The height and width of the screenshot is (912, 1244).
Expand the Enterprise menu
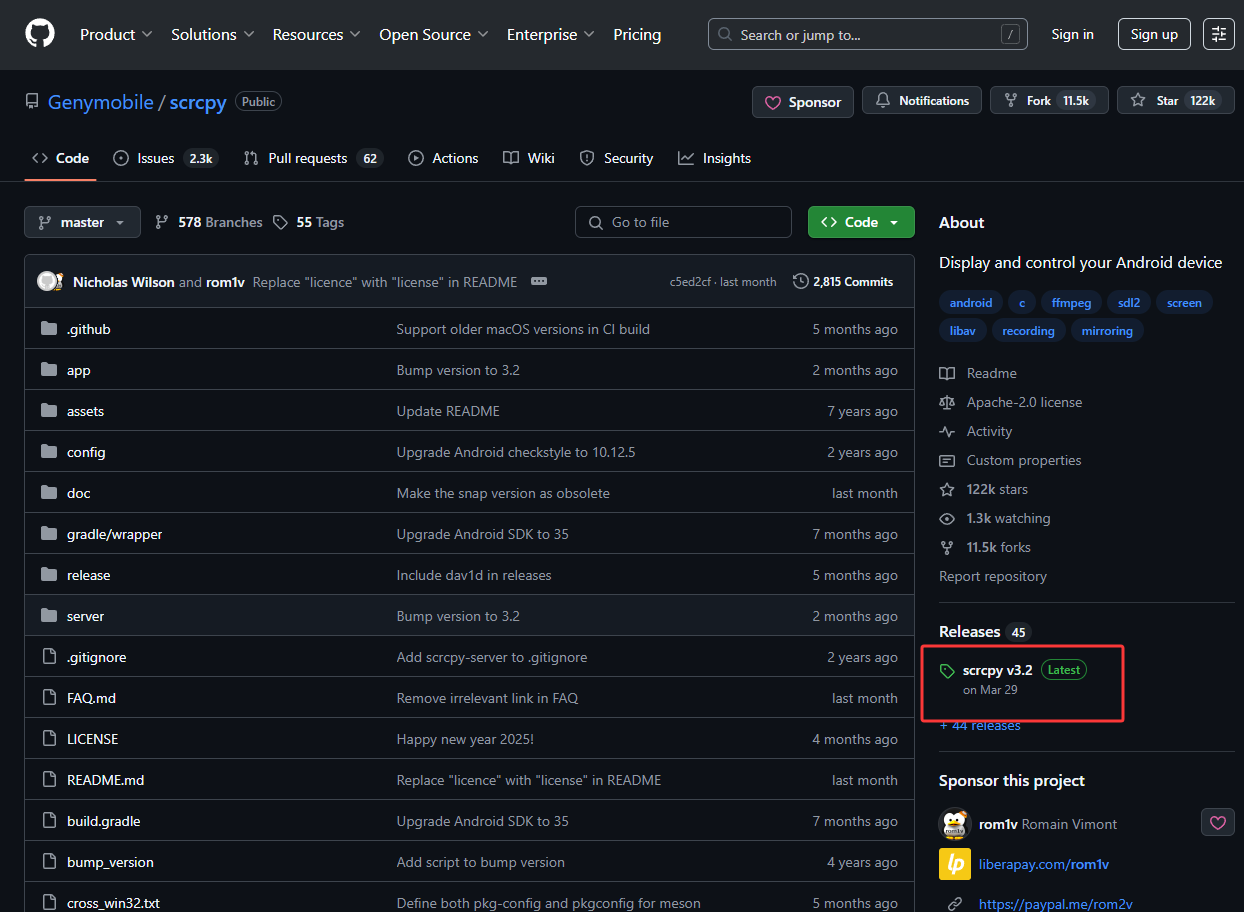pos(551,34)
